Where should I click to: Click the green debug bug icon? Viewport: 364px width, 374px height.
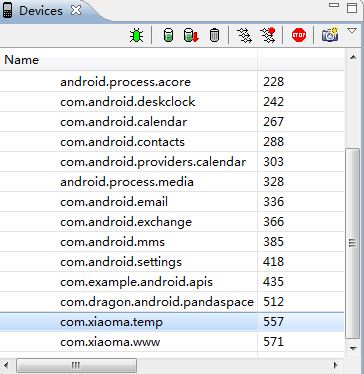click(136, 35)
